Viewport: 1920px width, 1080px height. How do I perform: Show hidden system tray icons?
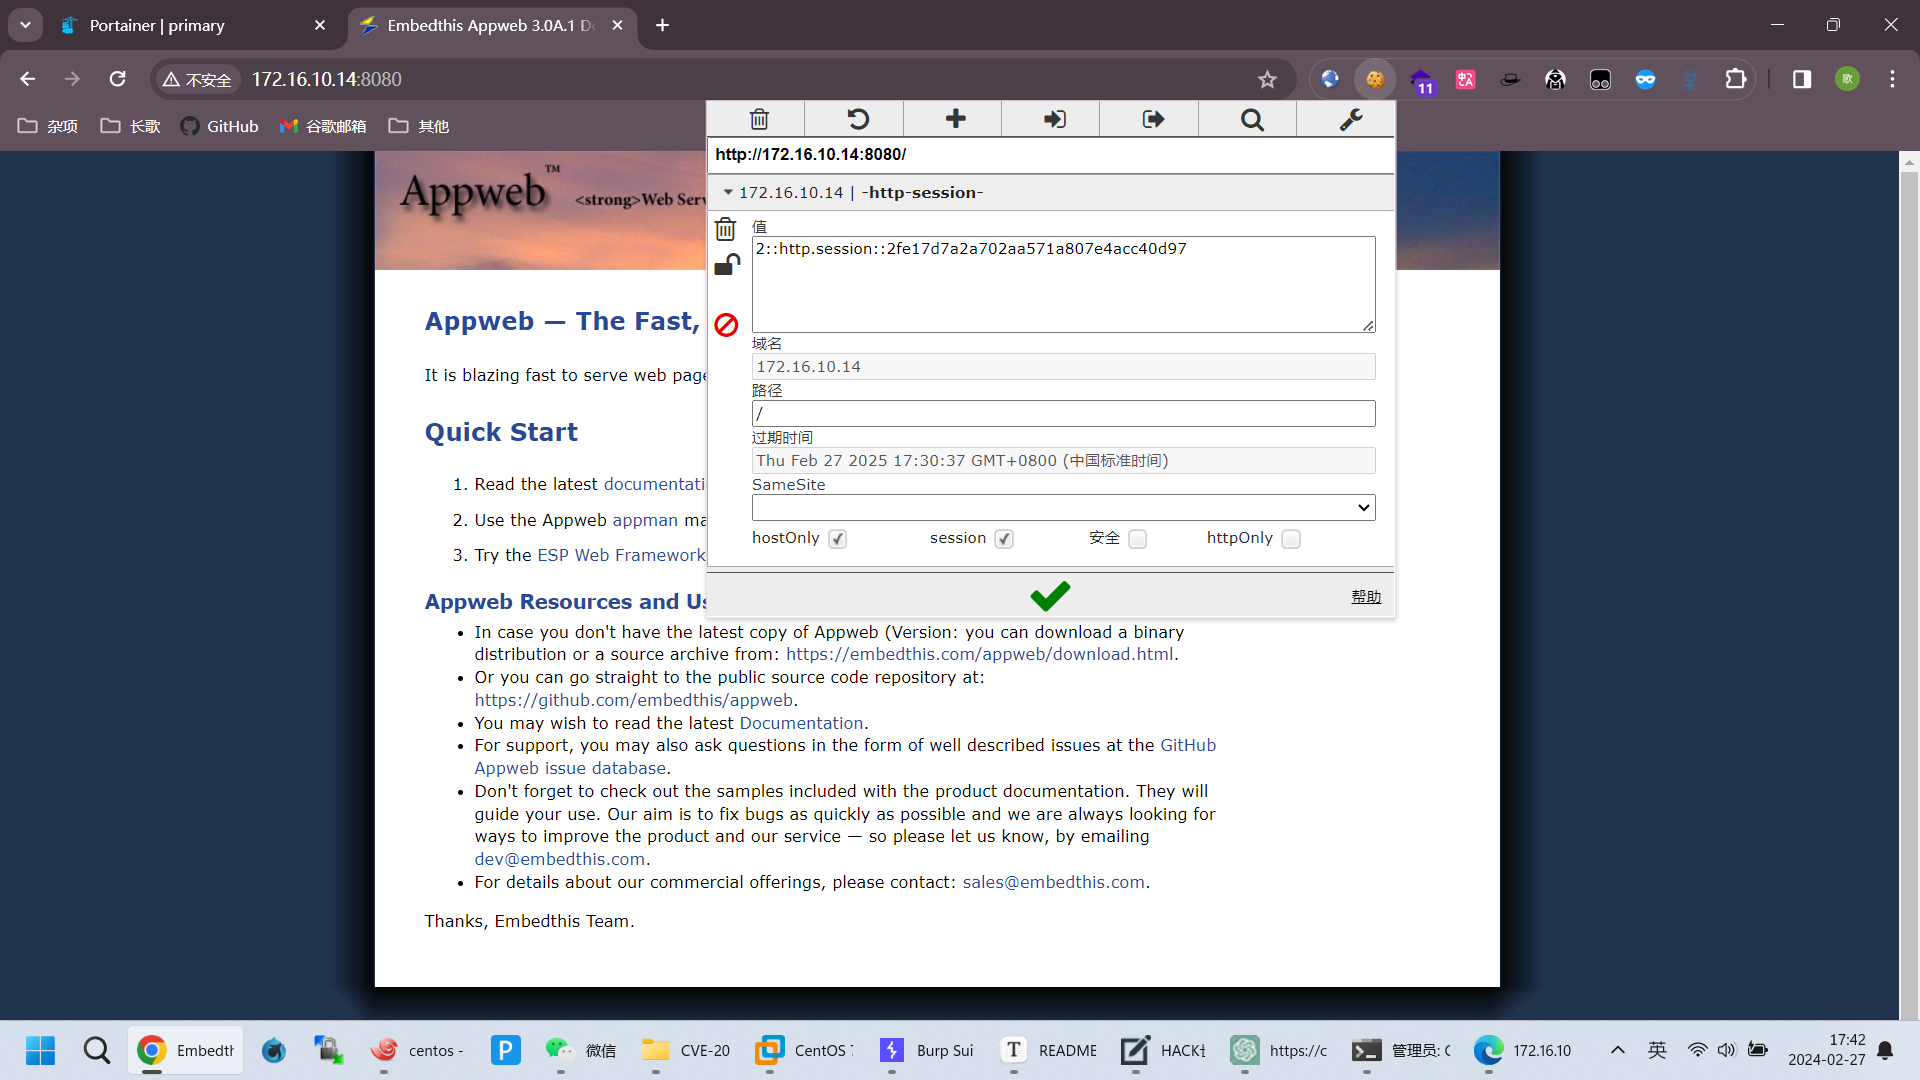(x=1617, y=1050)
